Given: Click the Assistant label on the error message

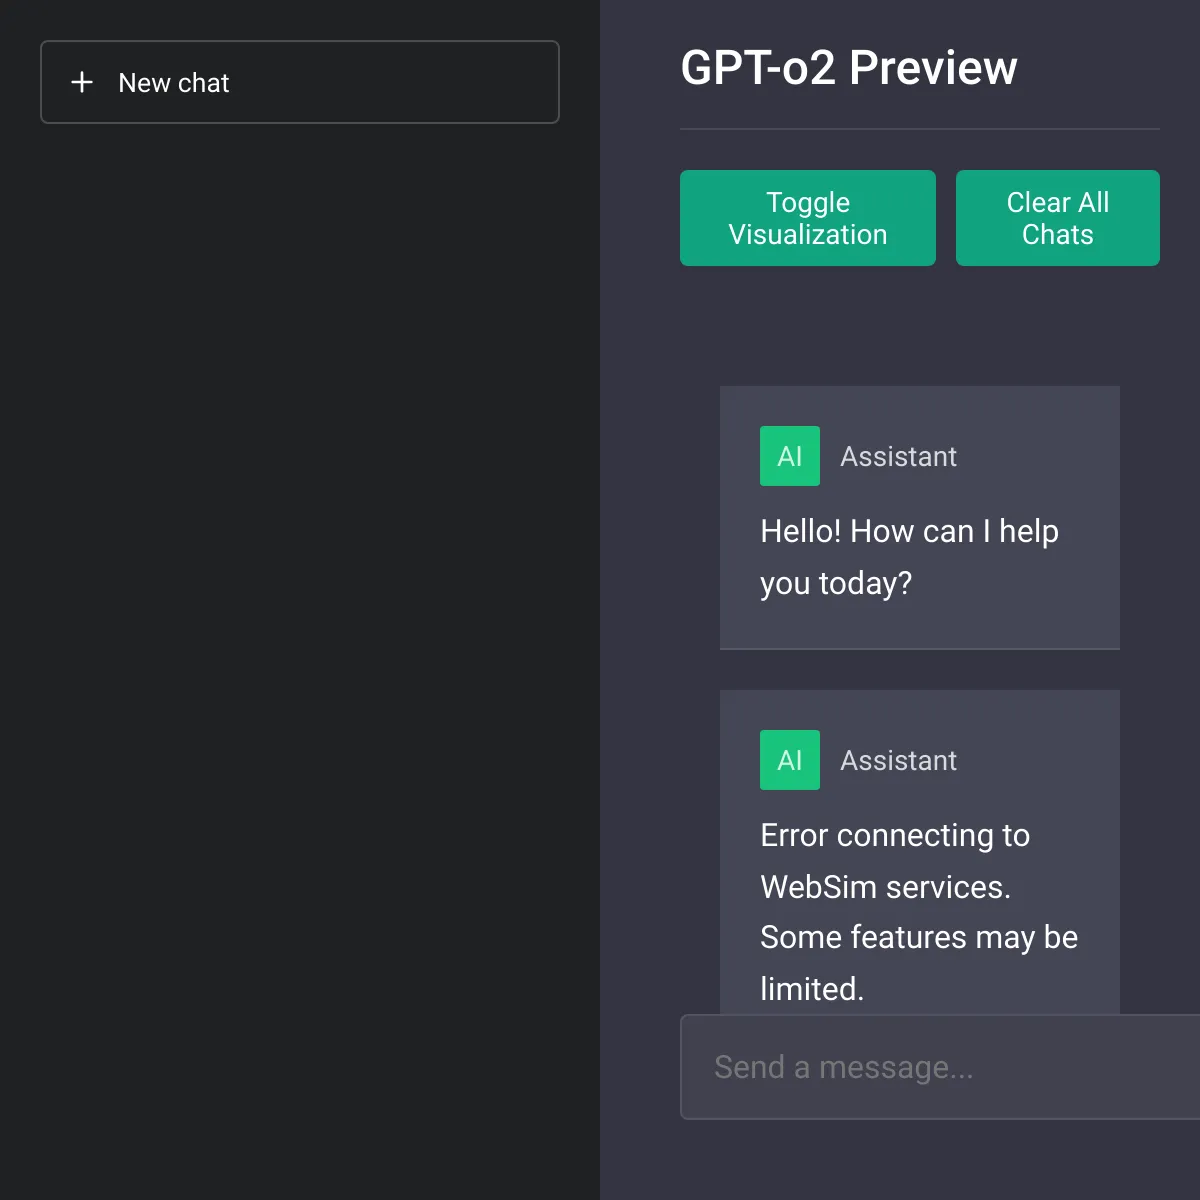Looking at the screenshot, I should click(x=897, y=760).
